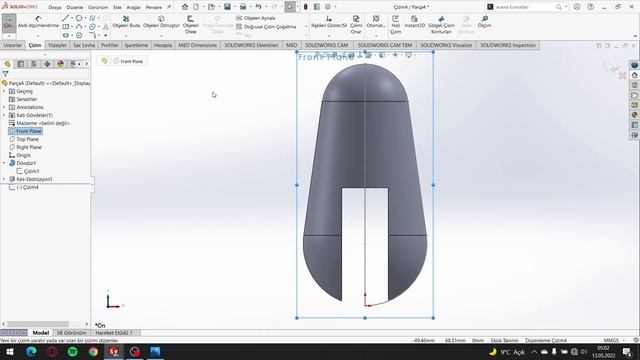Open the ConfigurationManager panel tab

point(34,64)
